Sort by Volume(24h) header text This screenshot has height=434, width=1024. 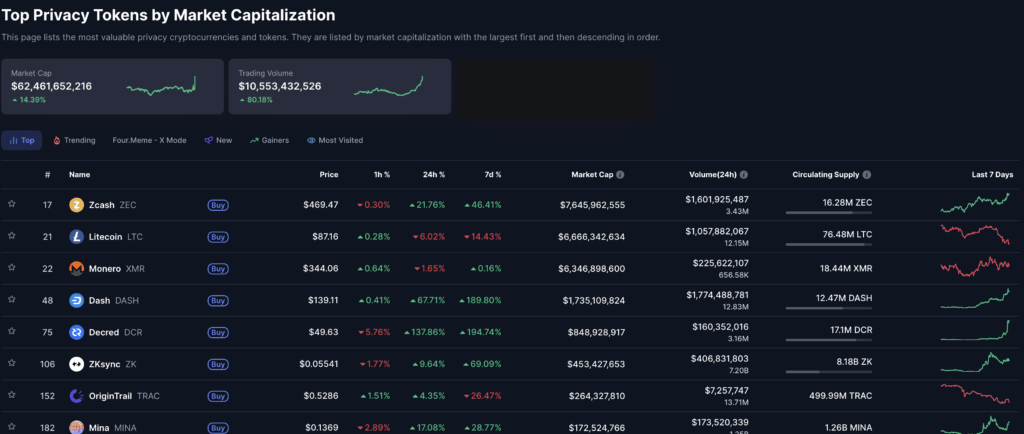tap(712, 175)
